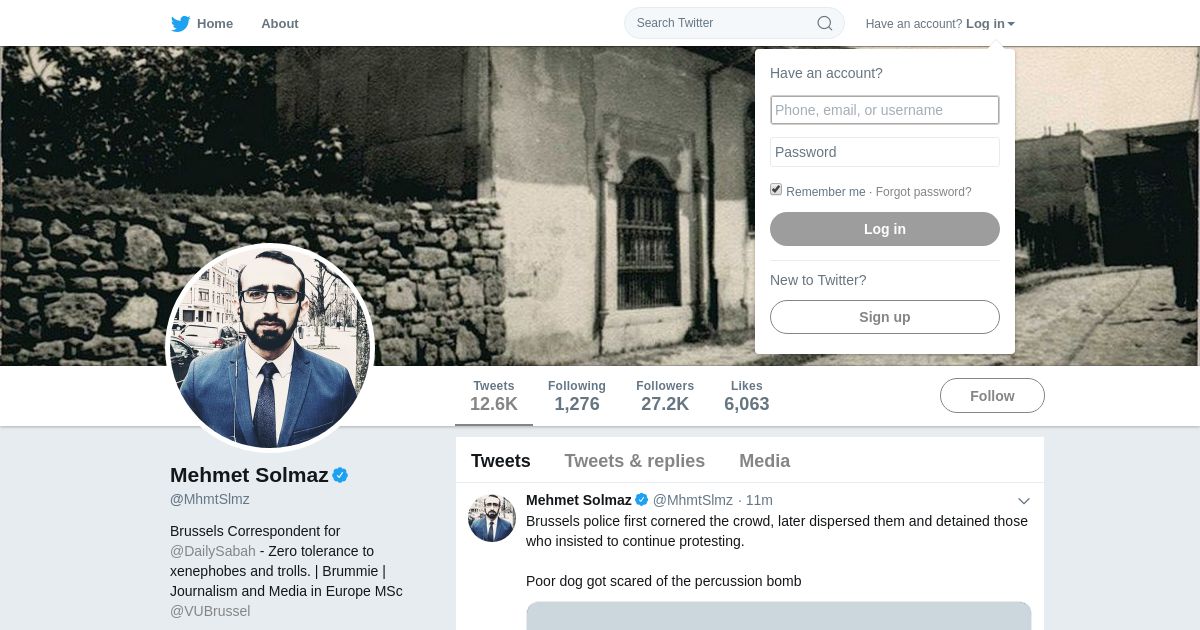Focus the Phone, email, or username field
This screenshot has width=1200, height=630.
point(885,110)
